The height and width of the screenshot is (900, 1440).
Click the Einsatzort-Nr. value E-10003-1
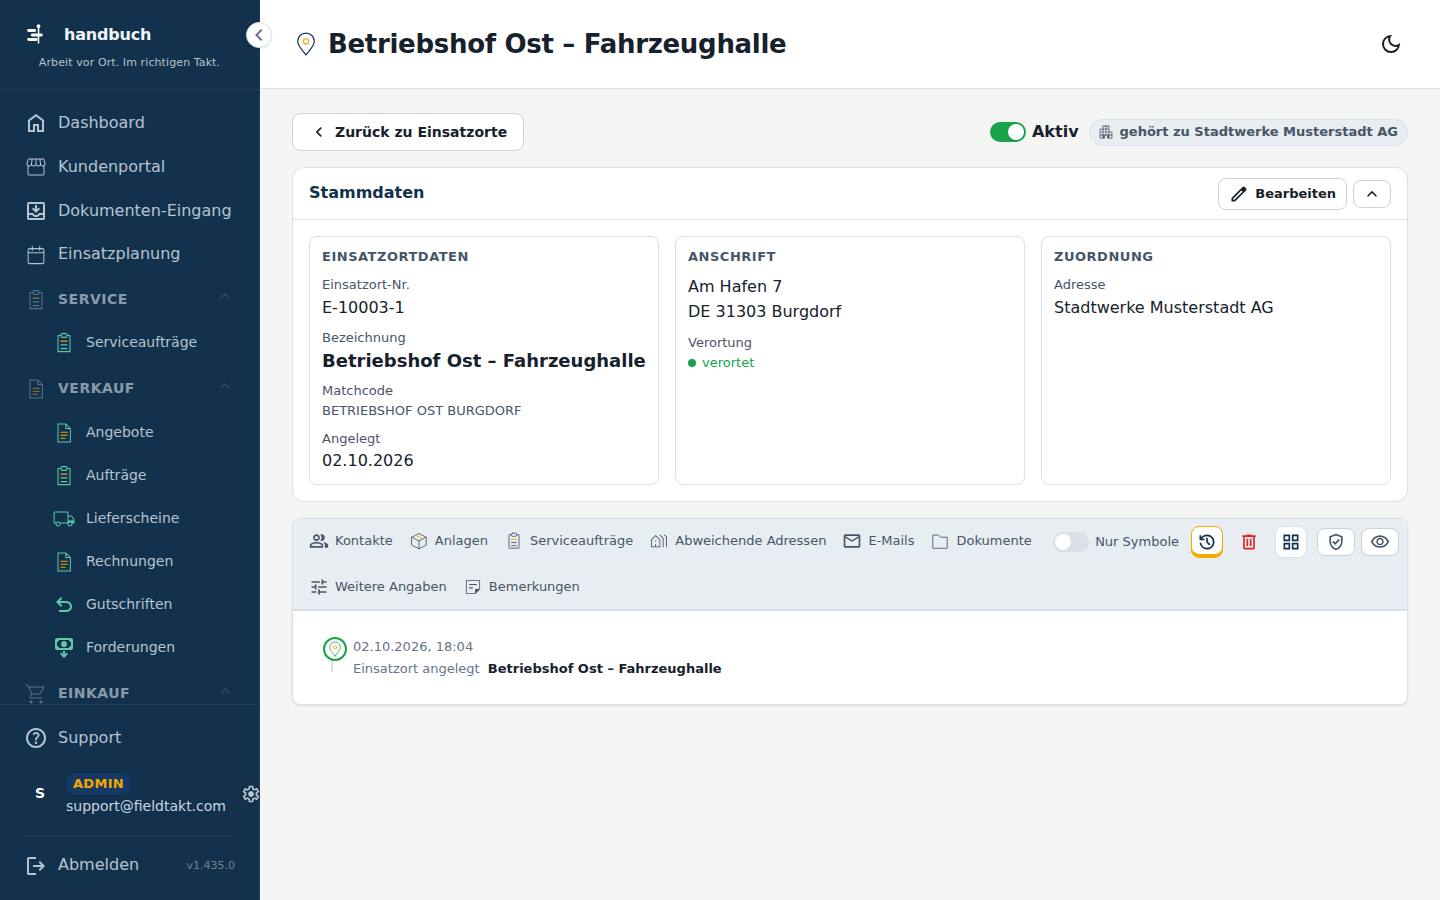click(363, 308)
